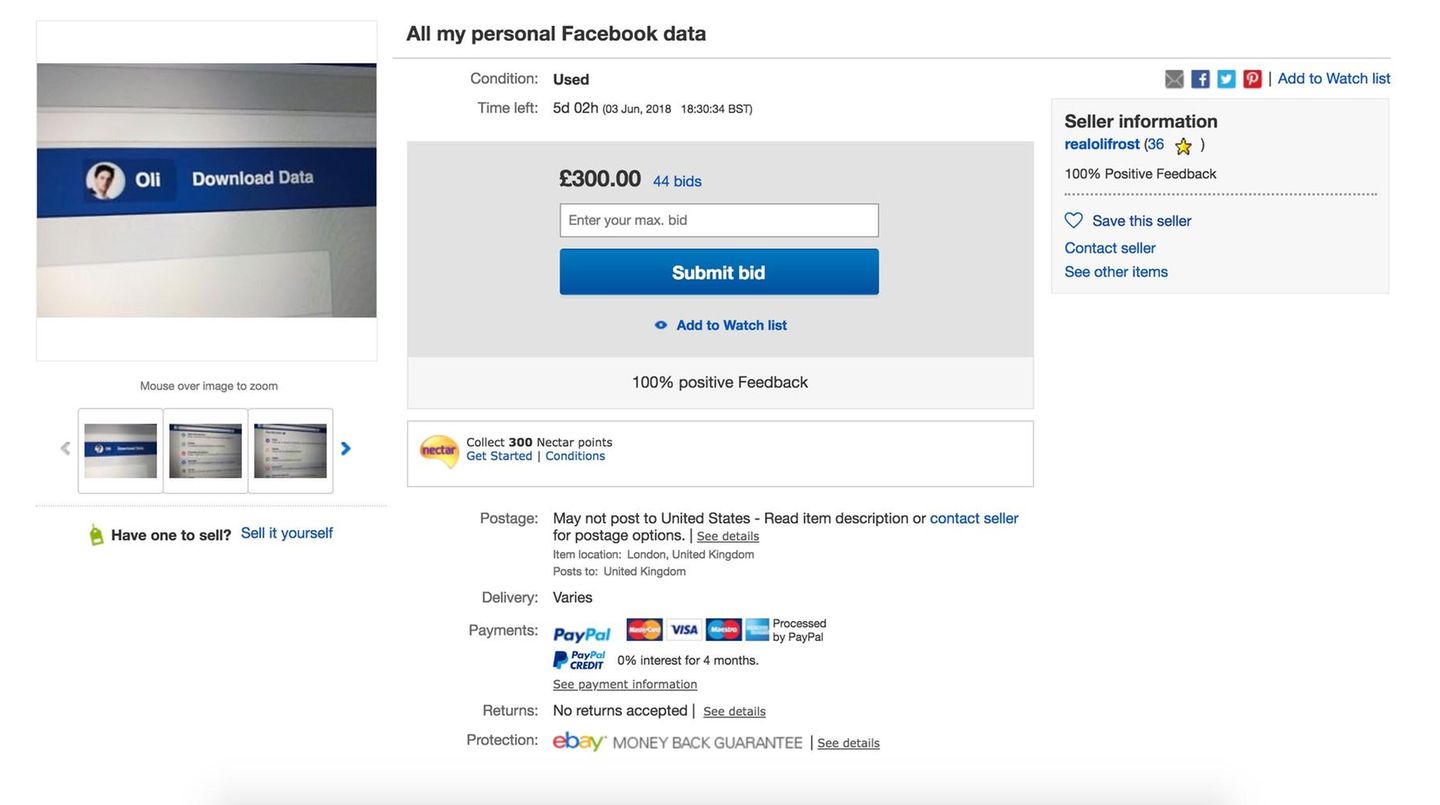The width and height of the screenshot is (1440, 805).
Task: Share listing on Pinterest icon
Action: [1252, 79]
